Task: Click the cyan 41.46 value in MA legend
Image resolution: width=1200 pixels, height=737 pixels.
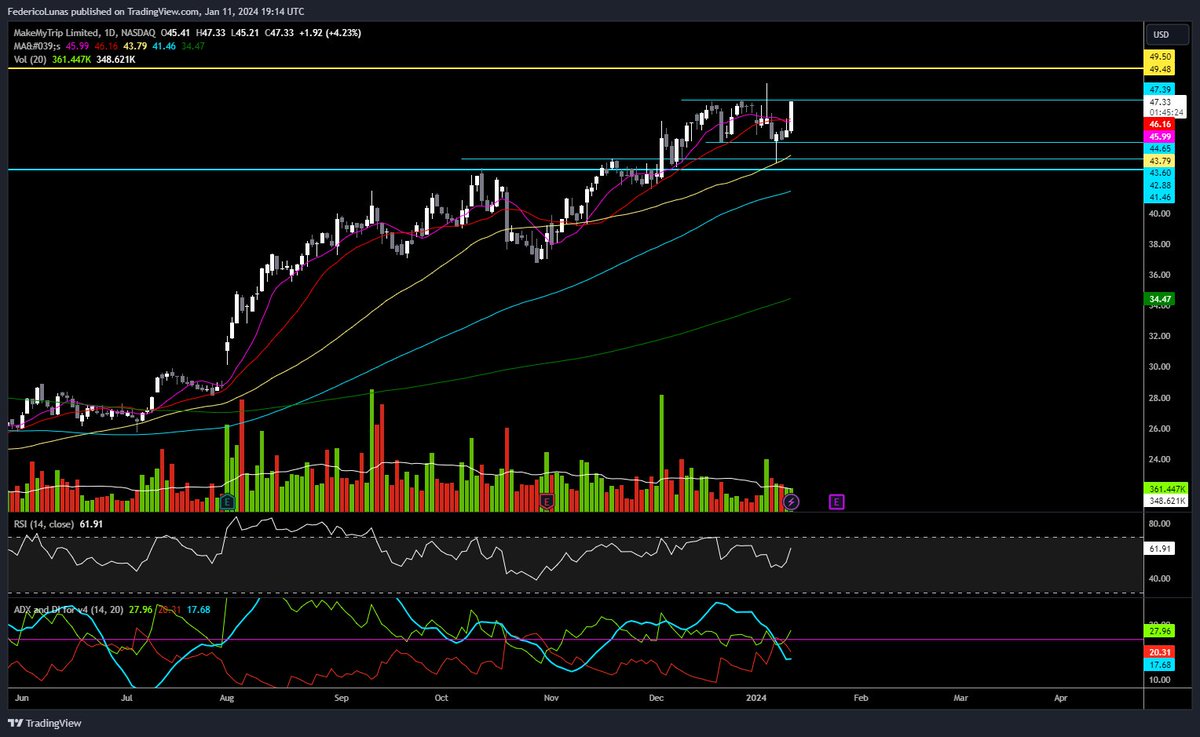Action: click(163, 47)
